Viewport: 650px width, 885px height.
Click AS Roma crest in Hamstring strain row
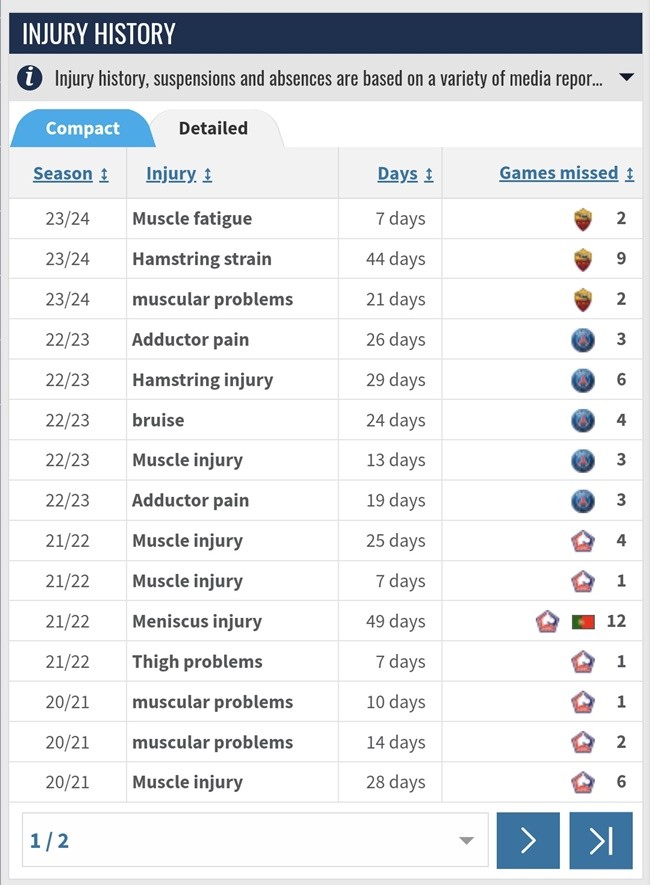[x=583, y=259]
